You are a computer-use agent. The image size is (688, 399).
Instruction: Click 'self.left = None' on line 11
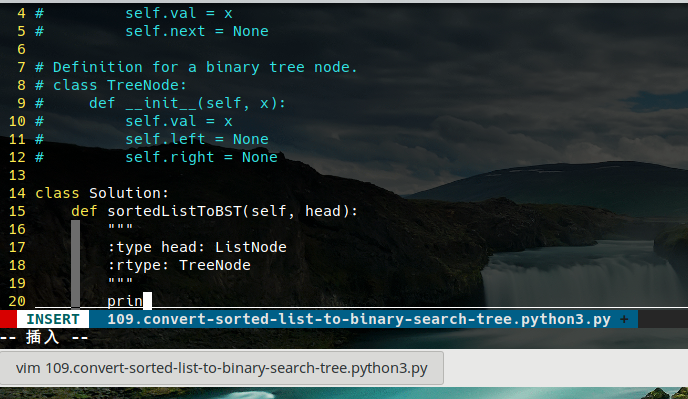click(197, 139)
